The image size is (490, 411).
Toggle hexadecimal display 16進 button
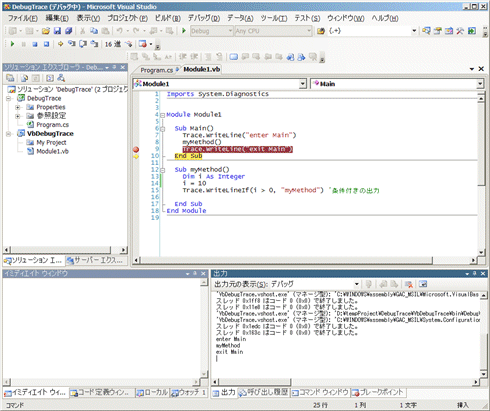113,44
